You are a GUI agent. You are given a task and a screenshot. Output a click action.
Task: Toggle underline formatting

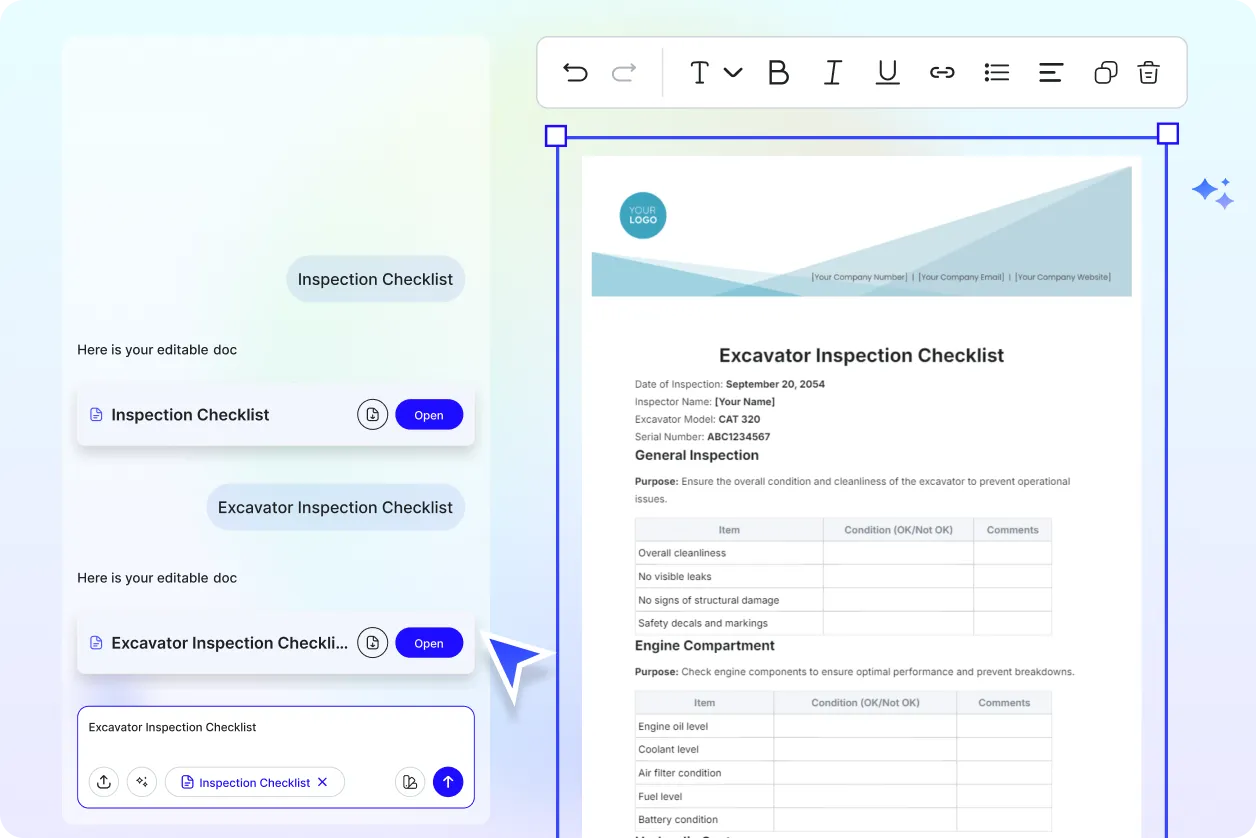point(887,72)
